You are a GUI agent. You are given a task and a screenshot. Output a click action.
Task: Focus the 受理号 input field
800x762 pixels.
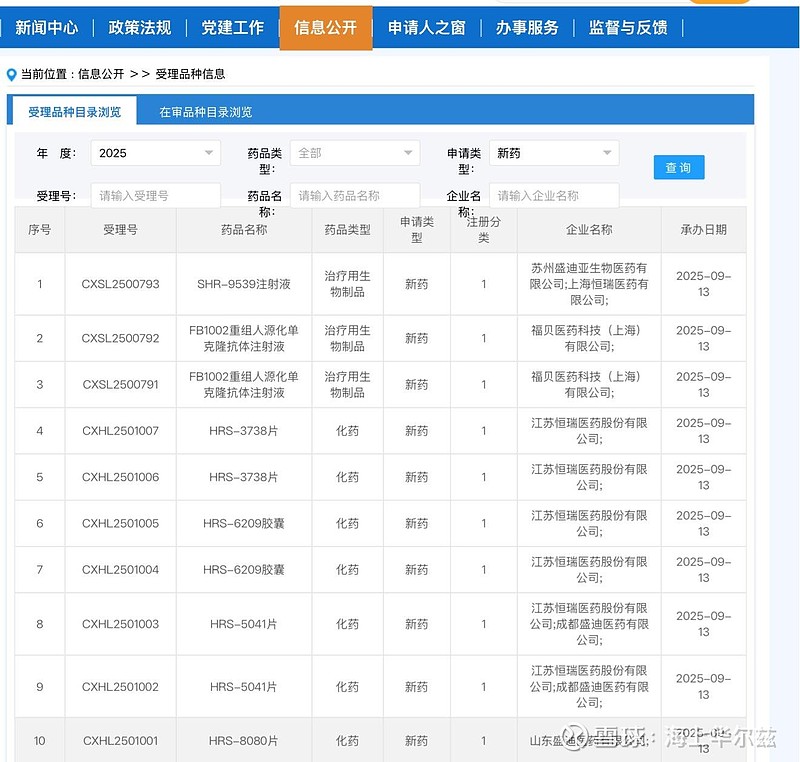click(x=155, y=196)
